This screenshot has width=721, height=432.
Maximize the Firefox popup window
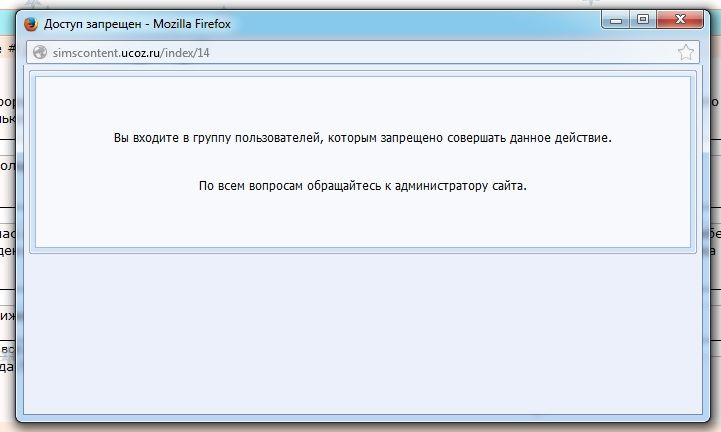pyautogui.click(x=641, y=18)
